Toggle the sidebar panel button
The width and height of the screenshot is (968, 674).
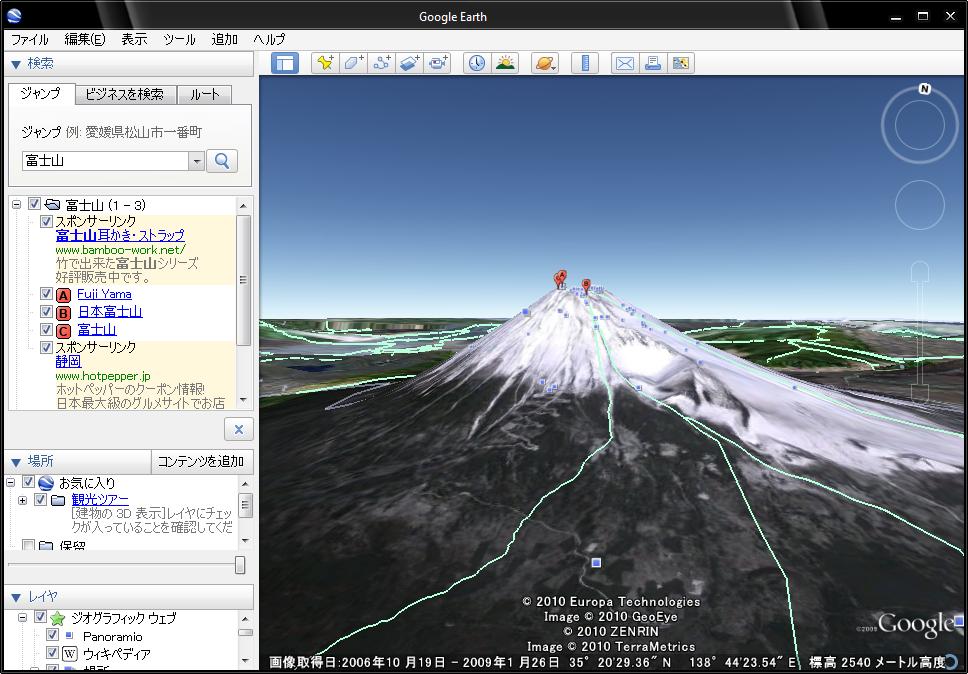coord(285,63)
